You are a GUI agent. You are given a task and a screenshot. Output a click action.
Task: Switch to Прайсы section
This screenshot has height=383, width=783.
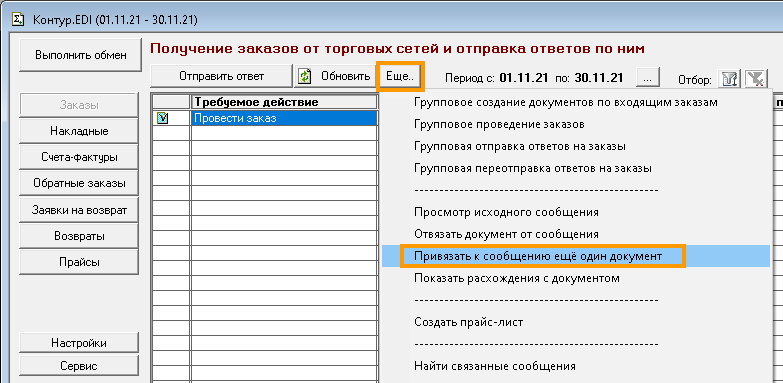coord(79,262)
